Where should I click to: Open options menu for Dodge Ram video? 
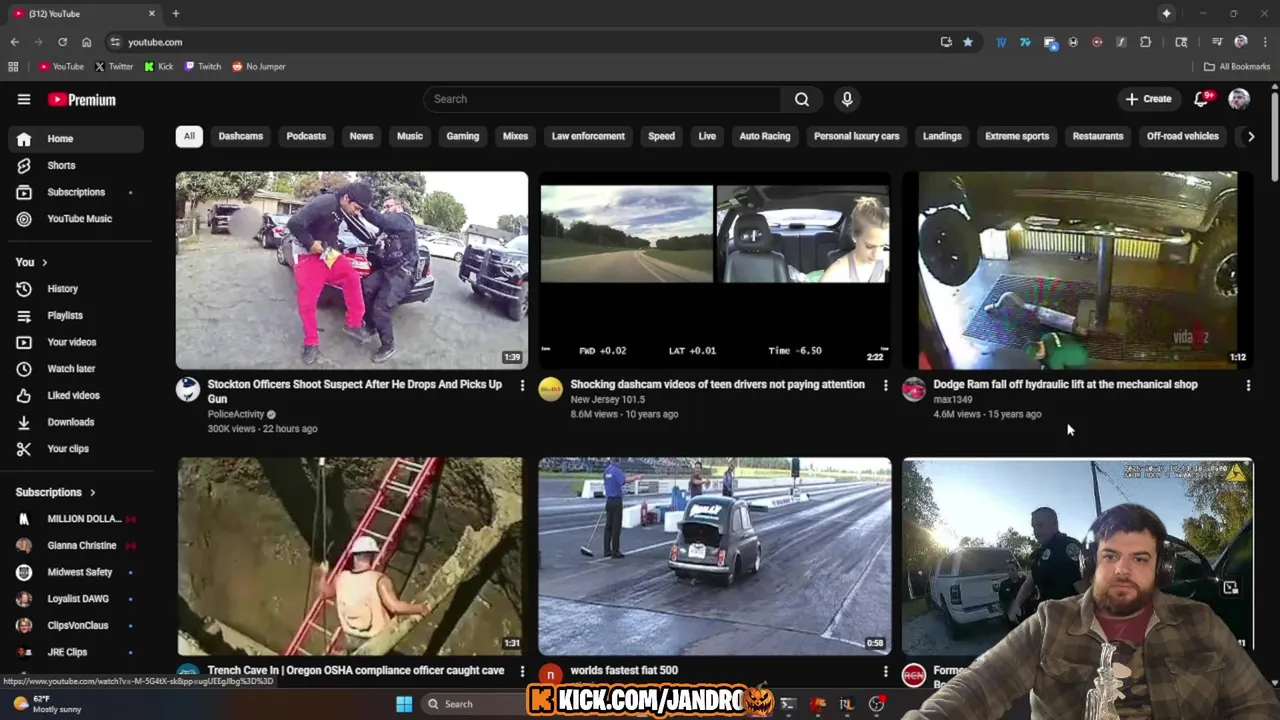click(x=1248, y=385)
